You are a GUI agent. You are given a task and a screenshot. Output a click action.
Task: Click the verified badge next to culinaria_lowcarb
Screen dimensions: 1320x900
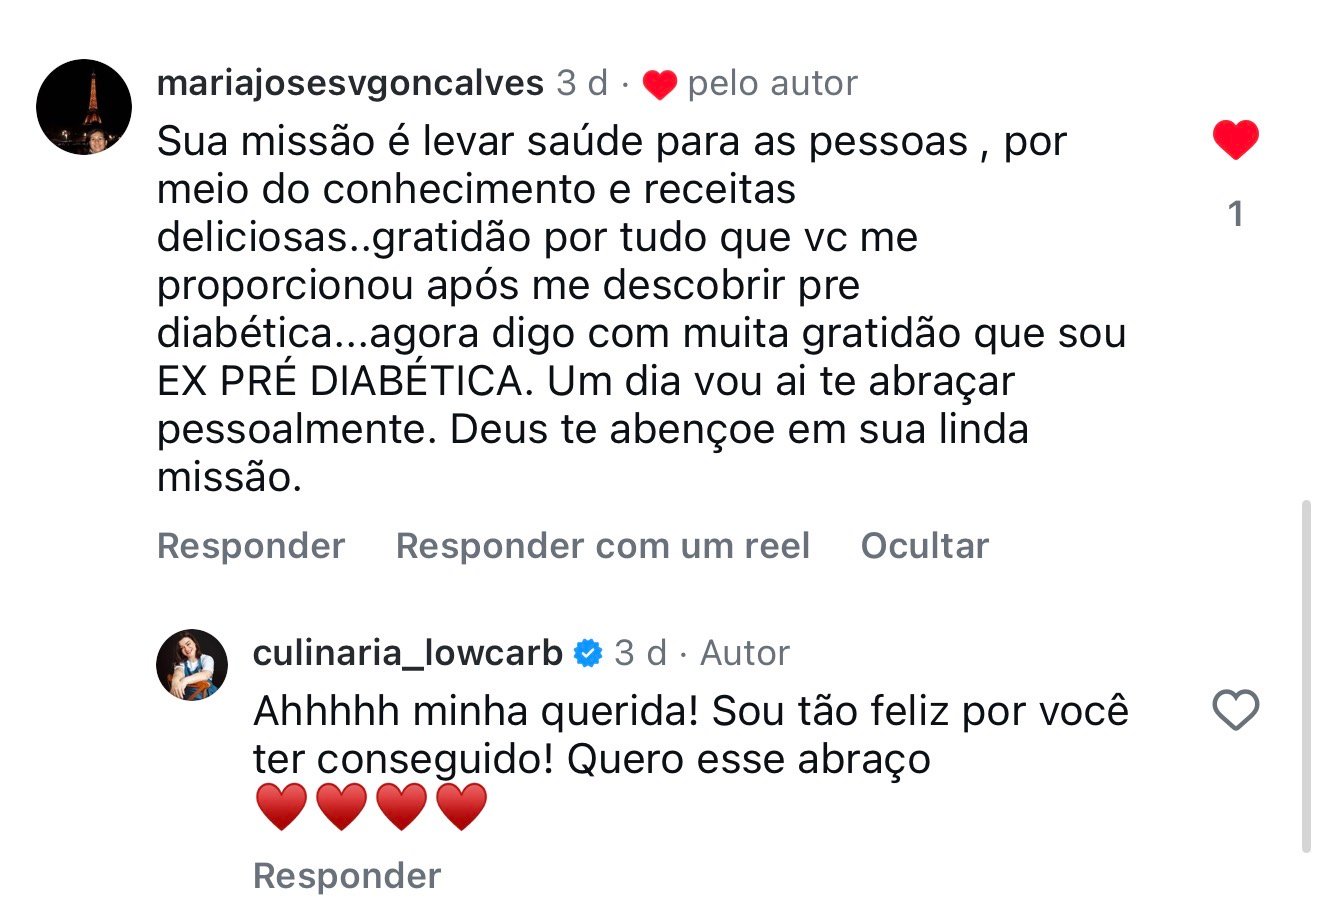(588, 654)
